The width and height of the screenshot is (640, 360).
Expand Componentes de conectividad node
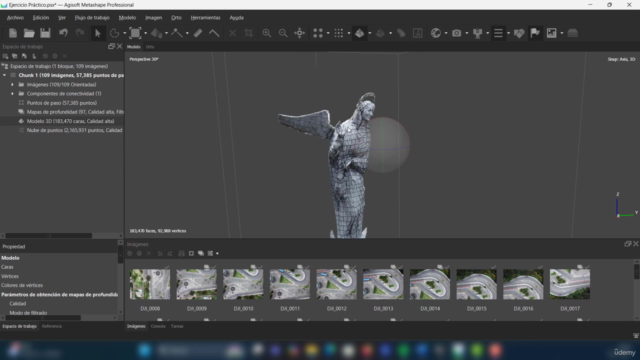point(12,93)
